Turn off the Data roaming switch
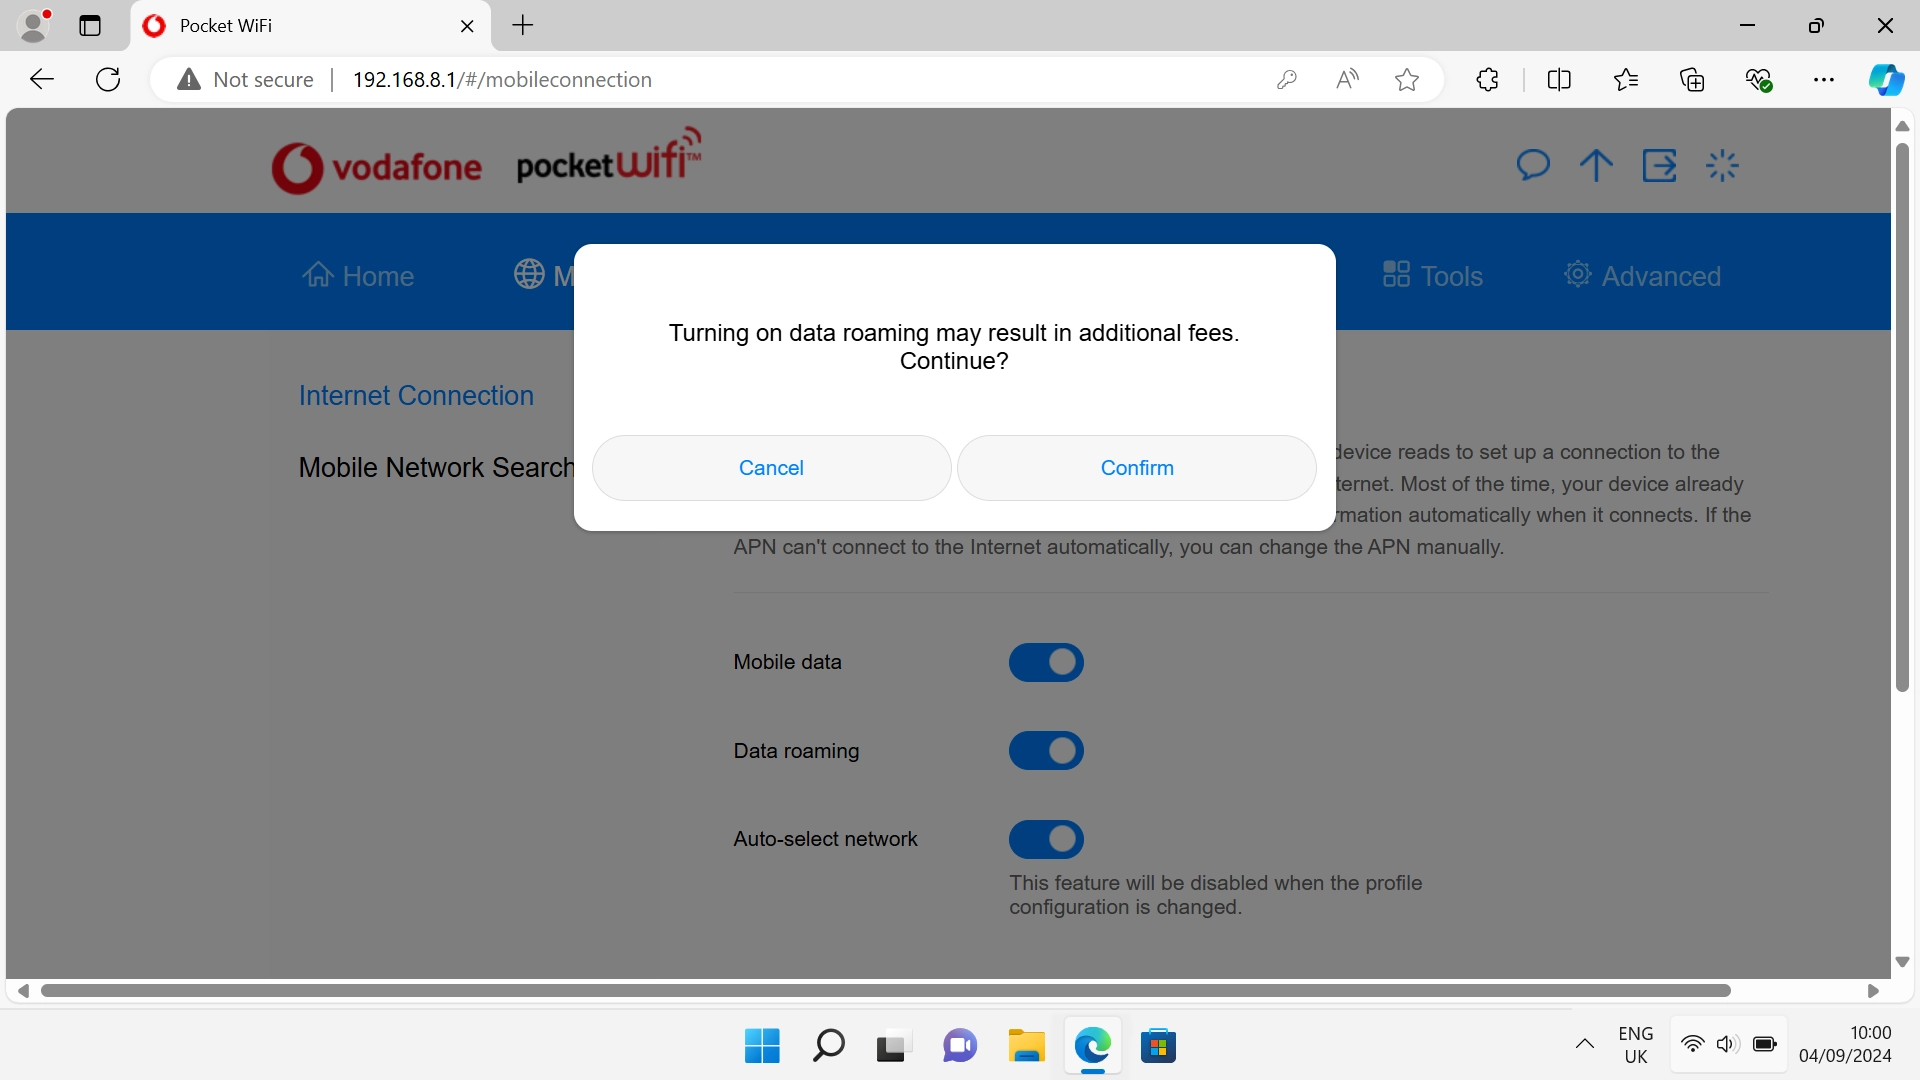The image size is (1920, 1080). 1046,751
